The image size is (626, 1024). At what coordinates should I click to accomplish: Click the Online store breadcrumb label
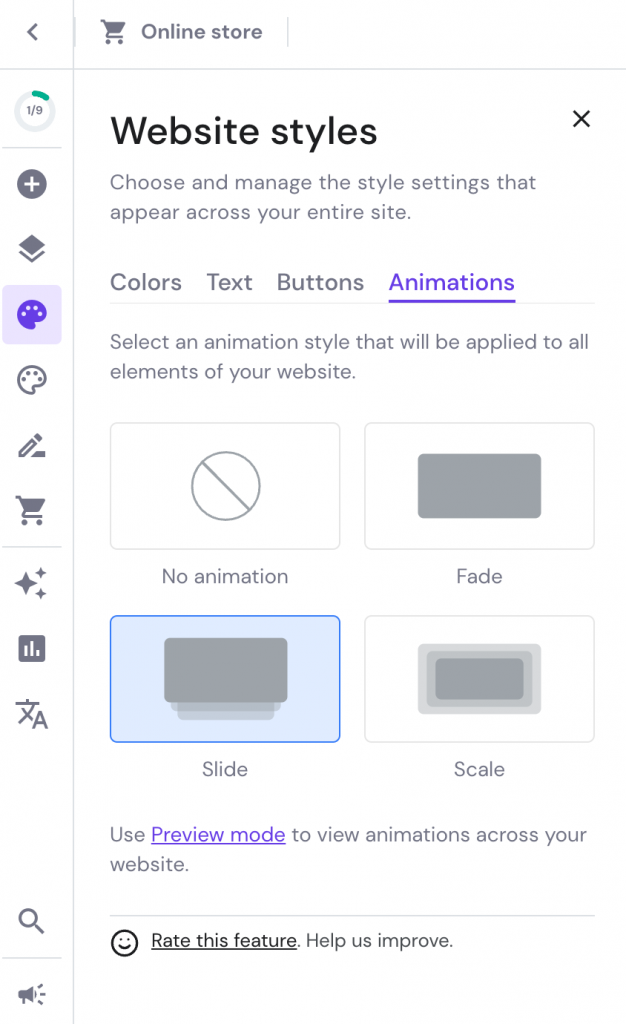[200, 31]
